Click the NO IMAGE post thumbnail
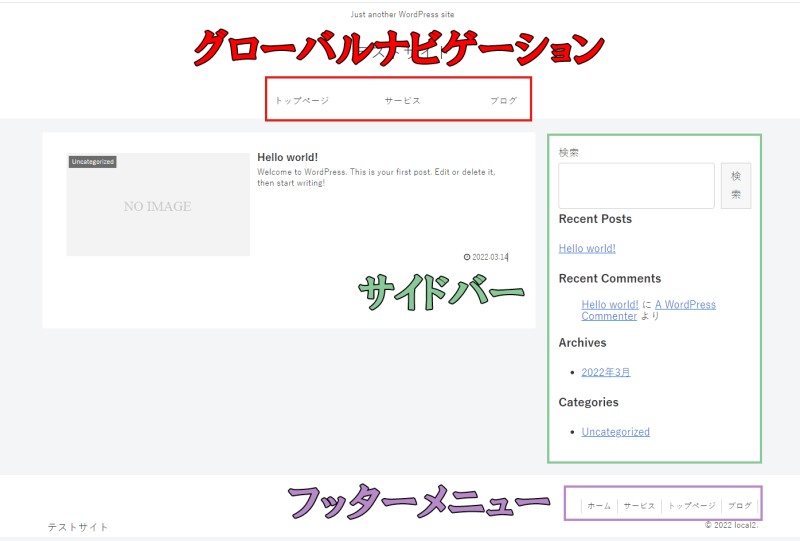 (158, 206)
